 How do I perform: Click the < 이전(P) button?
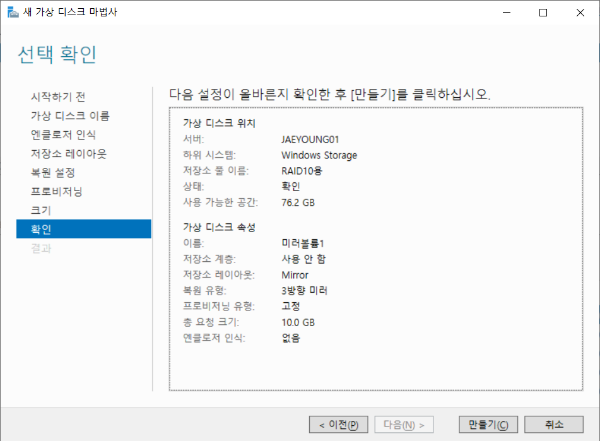338,425
